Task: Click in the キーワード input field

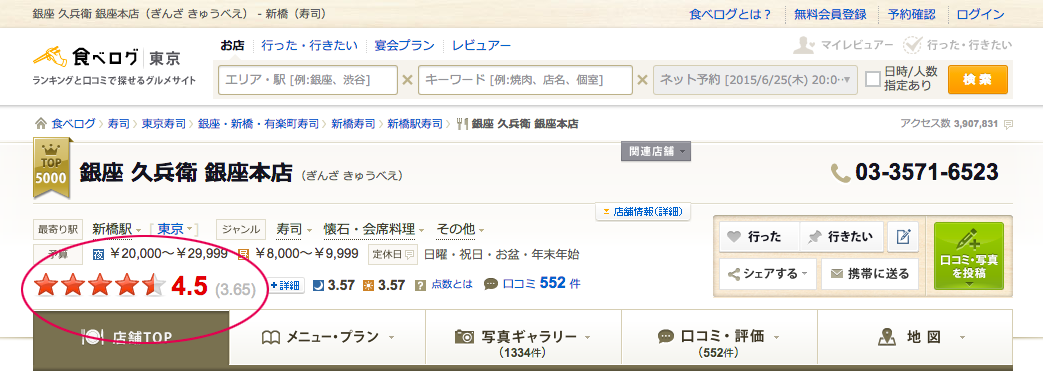Action: pos(525,80)
